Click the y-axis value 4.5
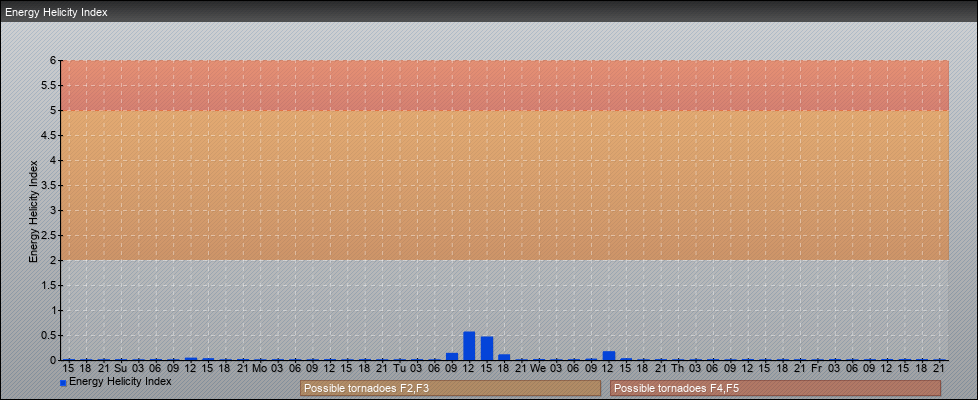Screen dimensions: 978x400 point(49,135)
